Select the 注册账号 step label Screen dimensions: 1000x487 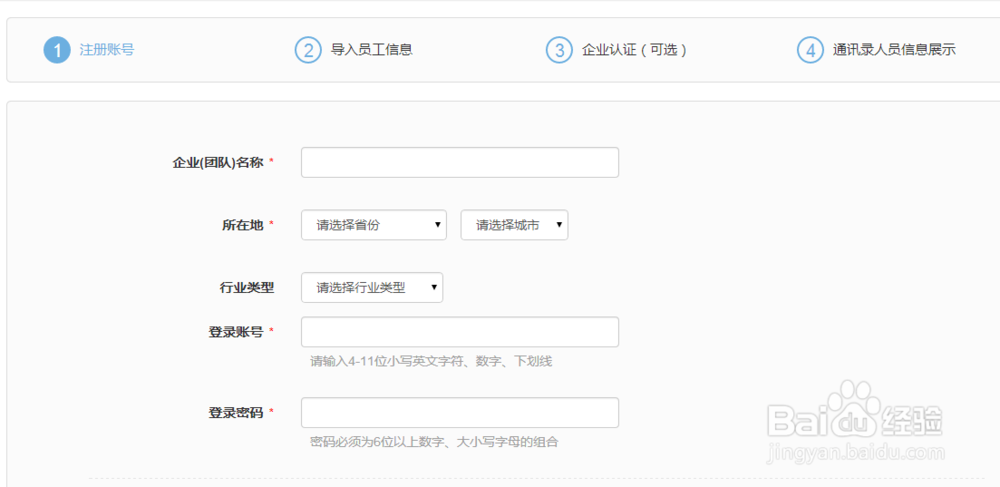click(107, 50)
